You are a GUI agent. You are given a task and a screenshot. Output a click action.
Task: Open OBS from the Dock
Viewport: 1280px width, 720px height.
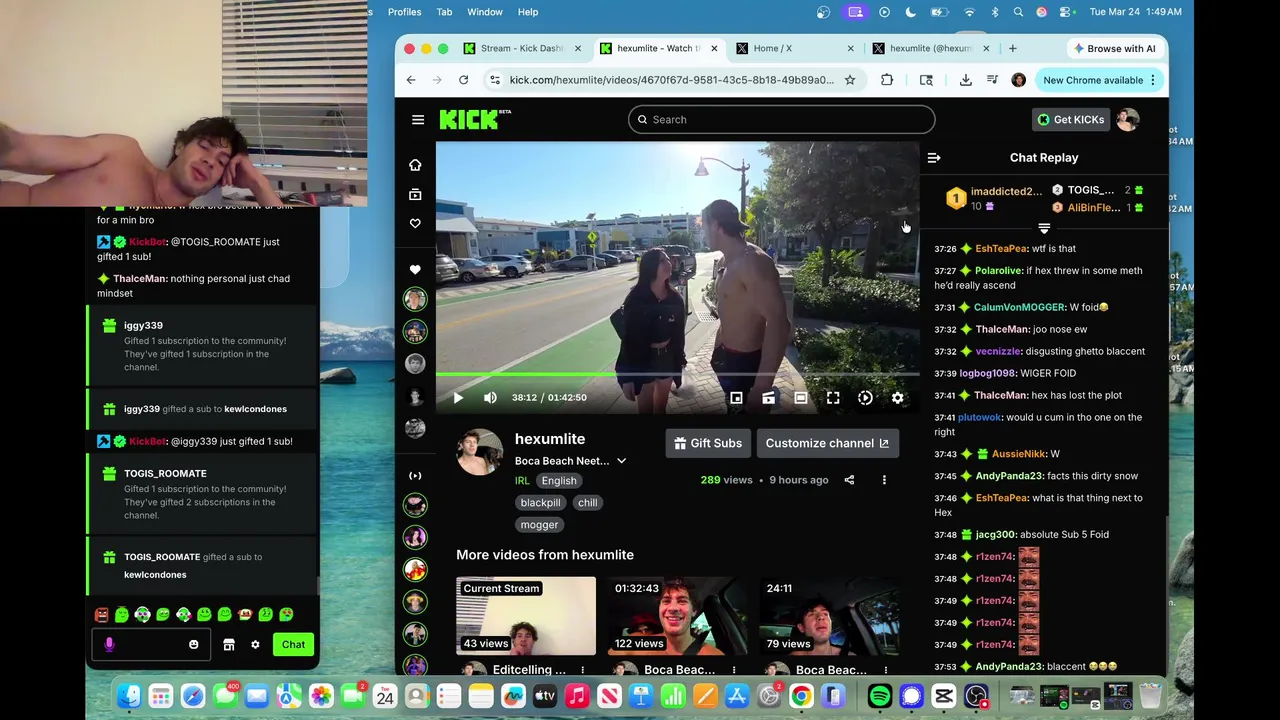click(x=976, y=696)
